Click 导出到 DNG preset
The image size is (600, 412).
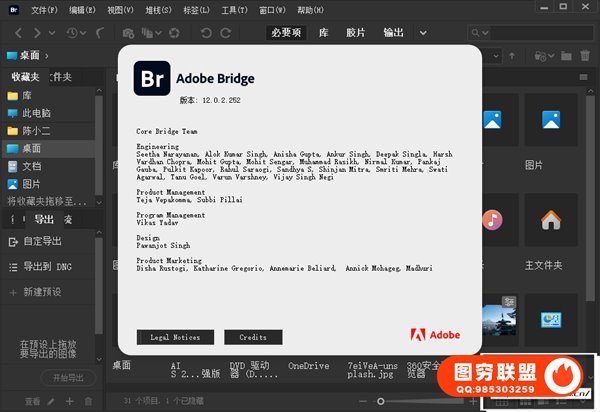tap(48, 267)
